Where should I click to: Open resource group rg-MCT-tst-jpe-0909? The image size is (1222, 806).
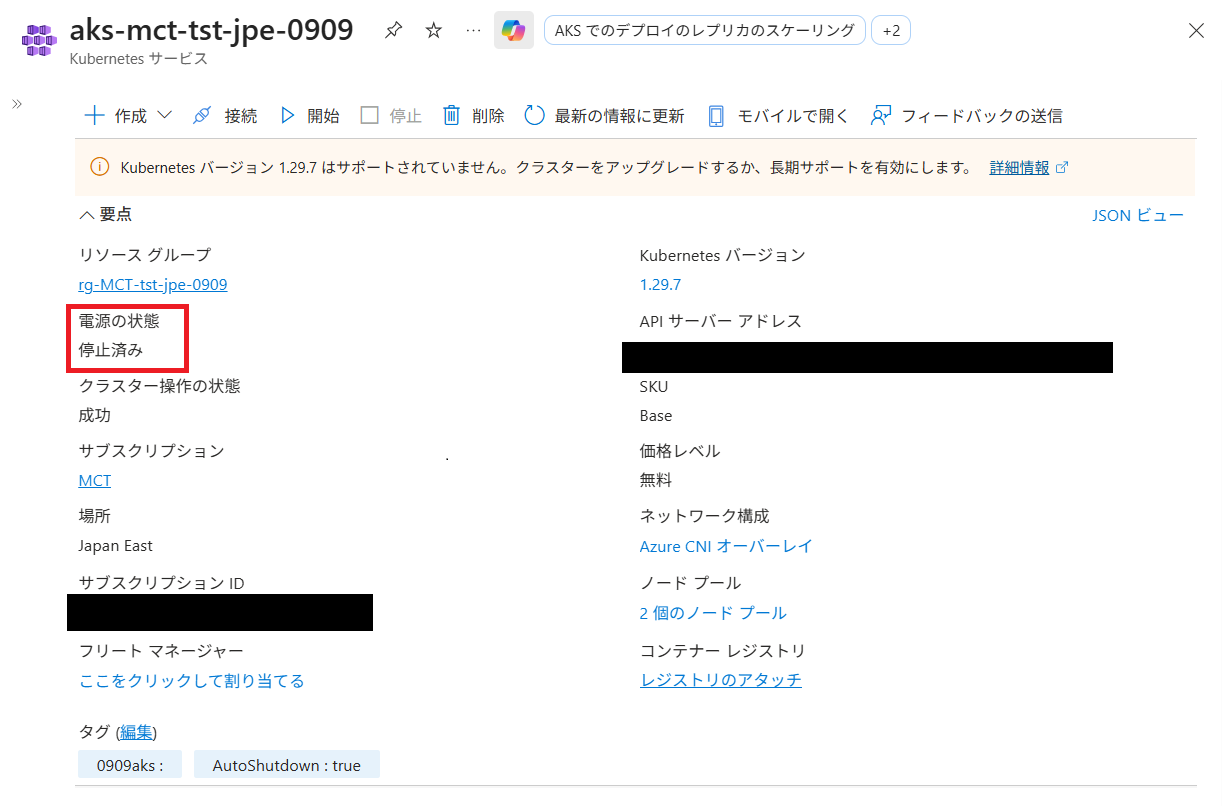pos(153,285)
